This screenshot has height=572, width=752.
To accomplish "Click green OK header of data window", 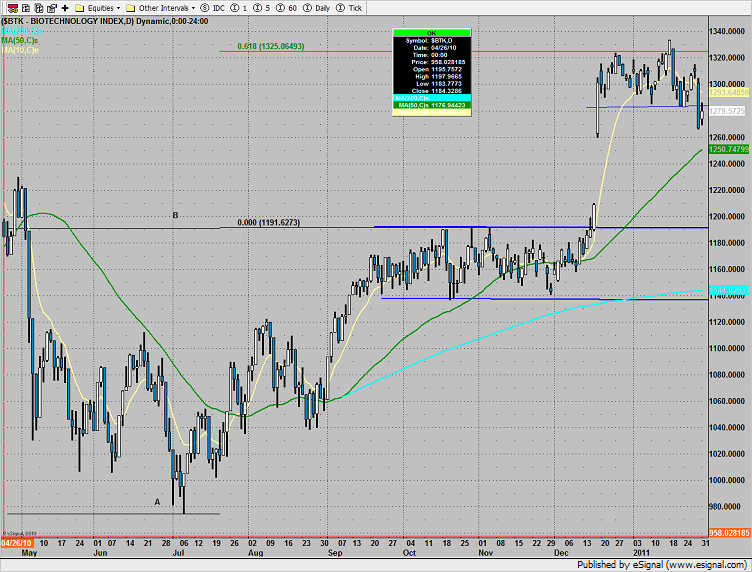I will pos(430,31).
